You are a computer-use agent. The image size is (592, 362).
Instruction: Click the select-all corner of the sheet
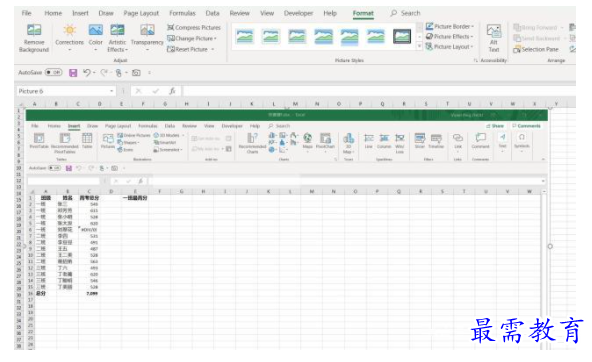click(x=19, y=104)
